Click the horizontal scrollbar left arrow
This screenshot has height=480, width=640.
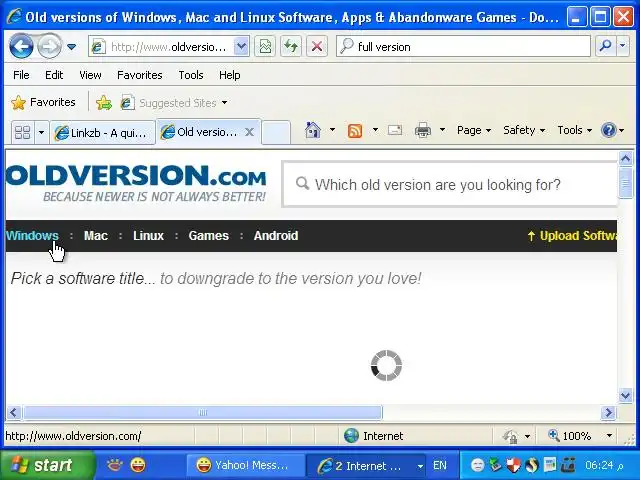click(13, 412)
